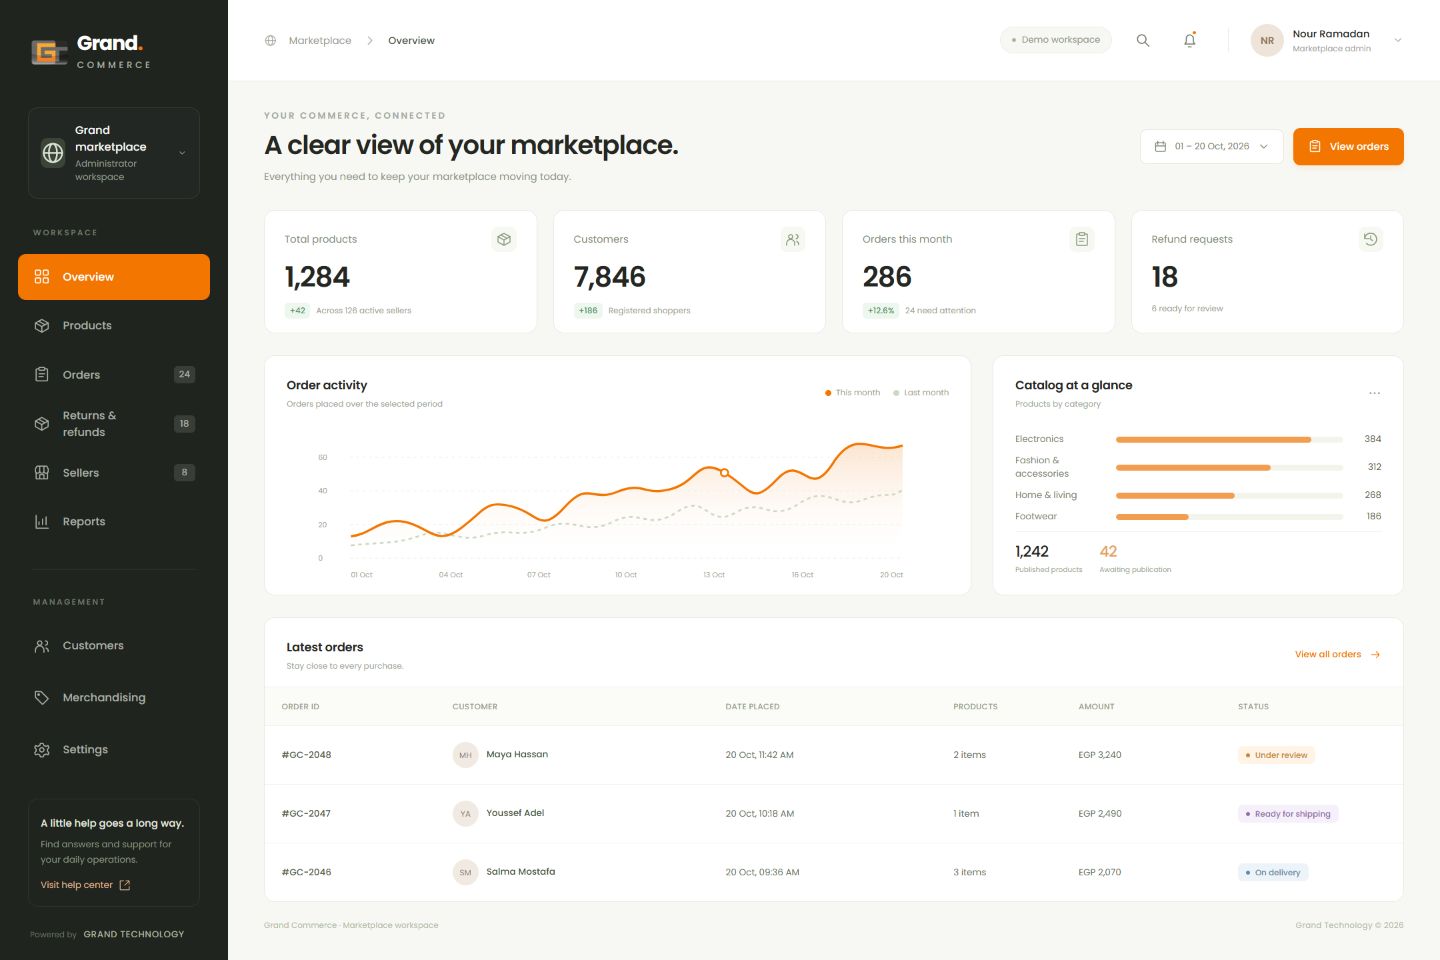The image size is (1440, 960).
Task: Open Sellers in the sidebar
Action: [x=114, y=473]
